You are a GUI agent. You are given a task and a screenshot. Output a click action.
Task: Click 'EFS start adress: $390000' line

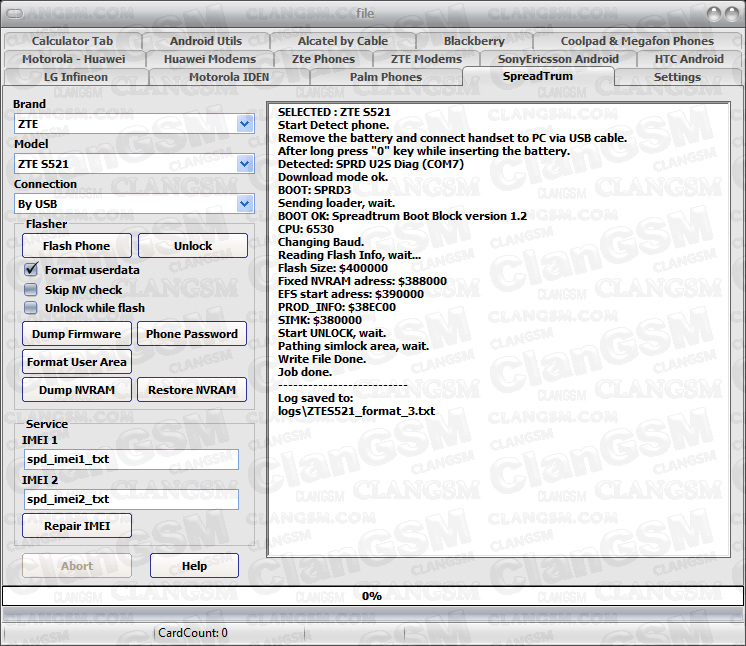351,294
